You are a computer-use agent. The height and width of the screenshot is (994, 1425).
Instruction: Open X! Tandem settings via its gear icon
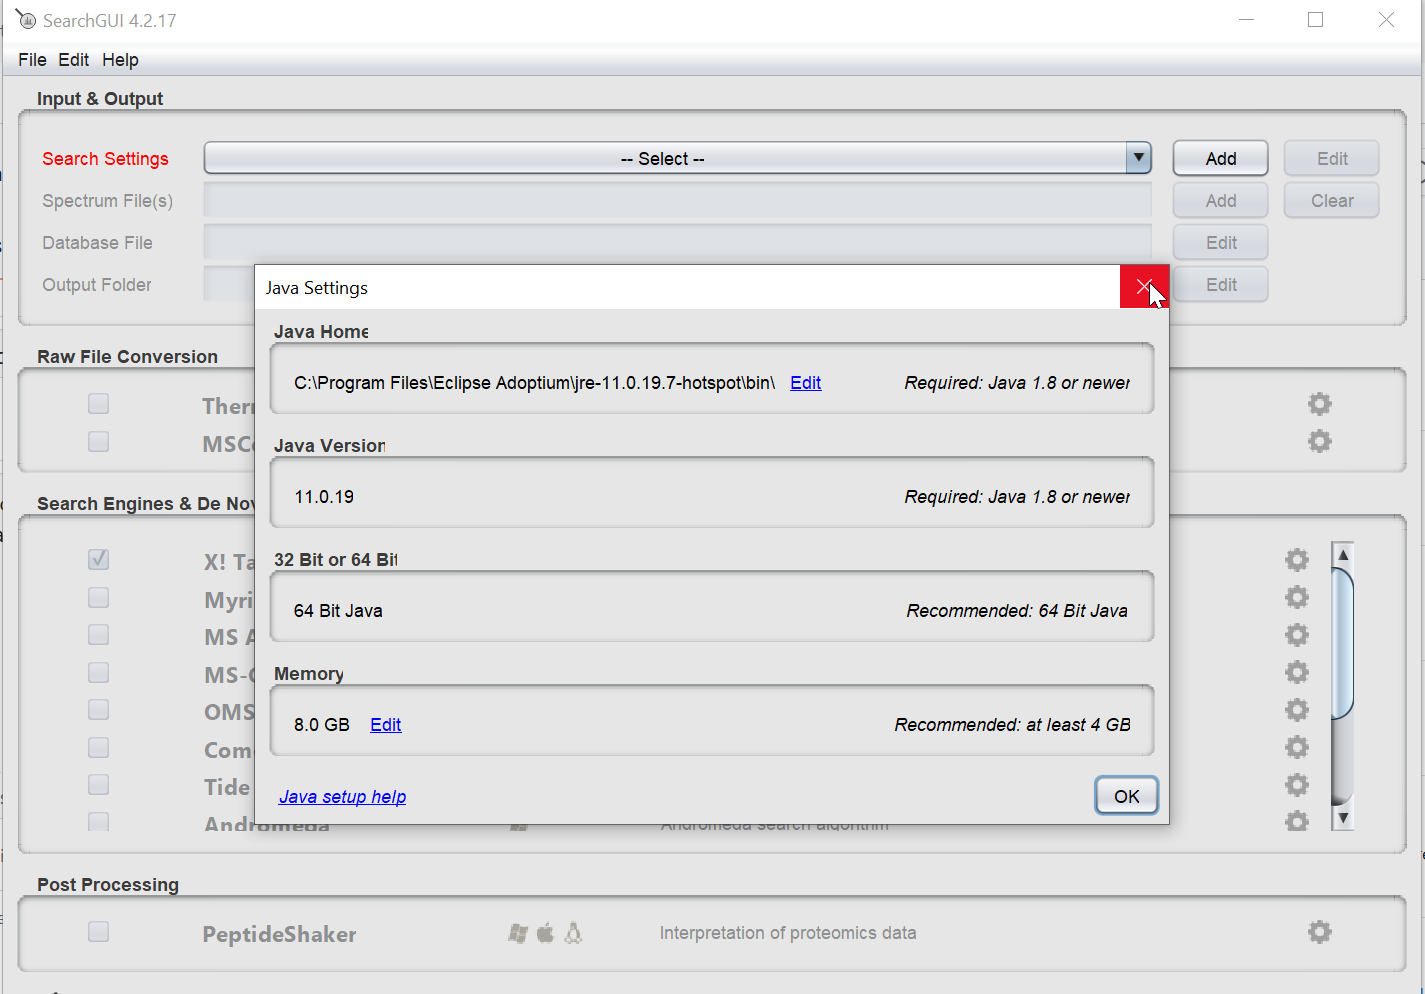[1297, 560]
